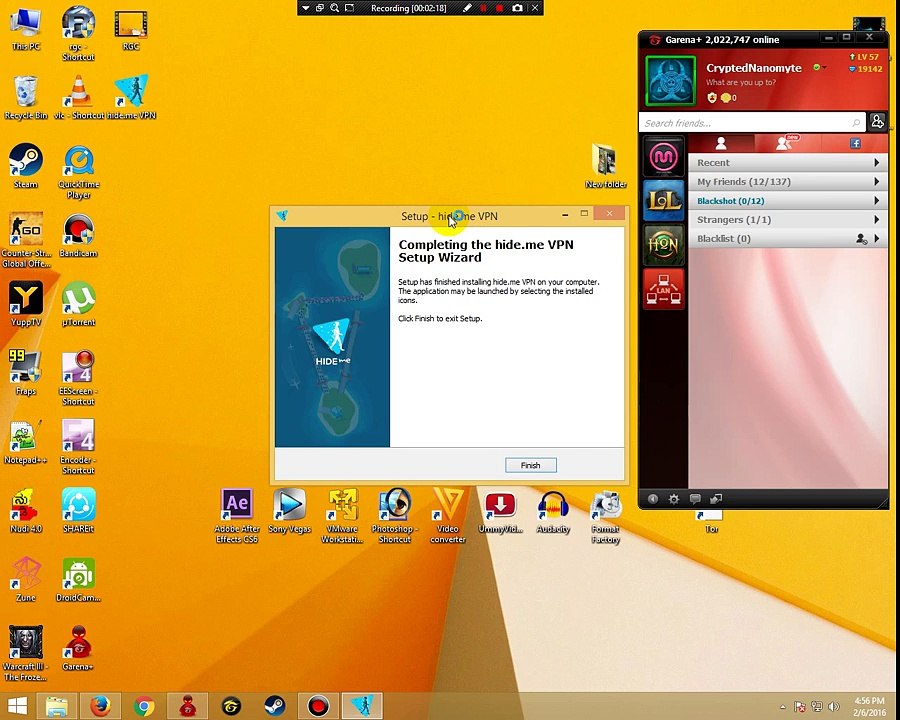This screenshot has height=720, width=900.
Task: Select the Bandicam desktop icon
Action: click(79, 235)
